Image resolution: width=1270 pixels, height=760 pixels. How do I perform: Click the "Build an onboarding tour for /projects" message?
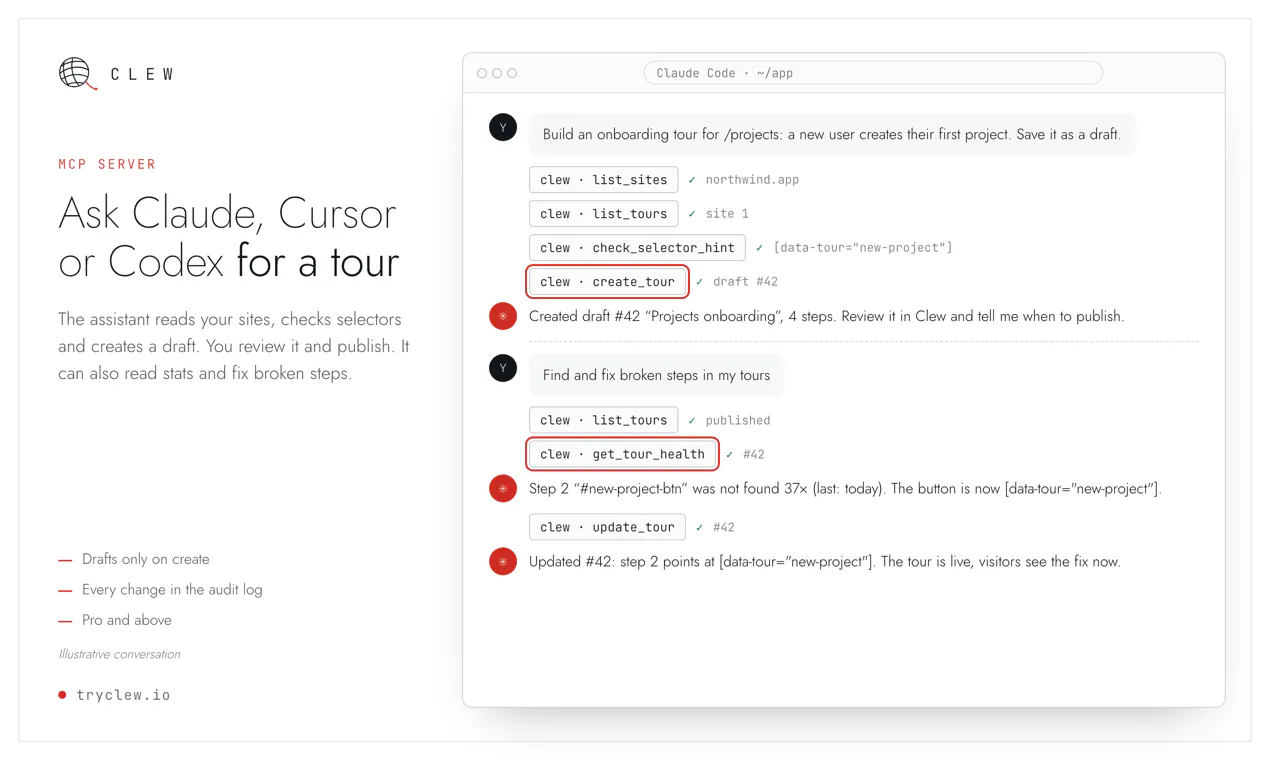pos(831,134)
